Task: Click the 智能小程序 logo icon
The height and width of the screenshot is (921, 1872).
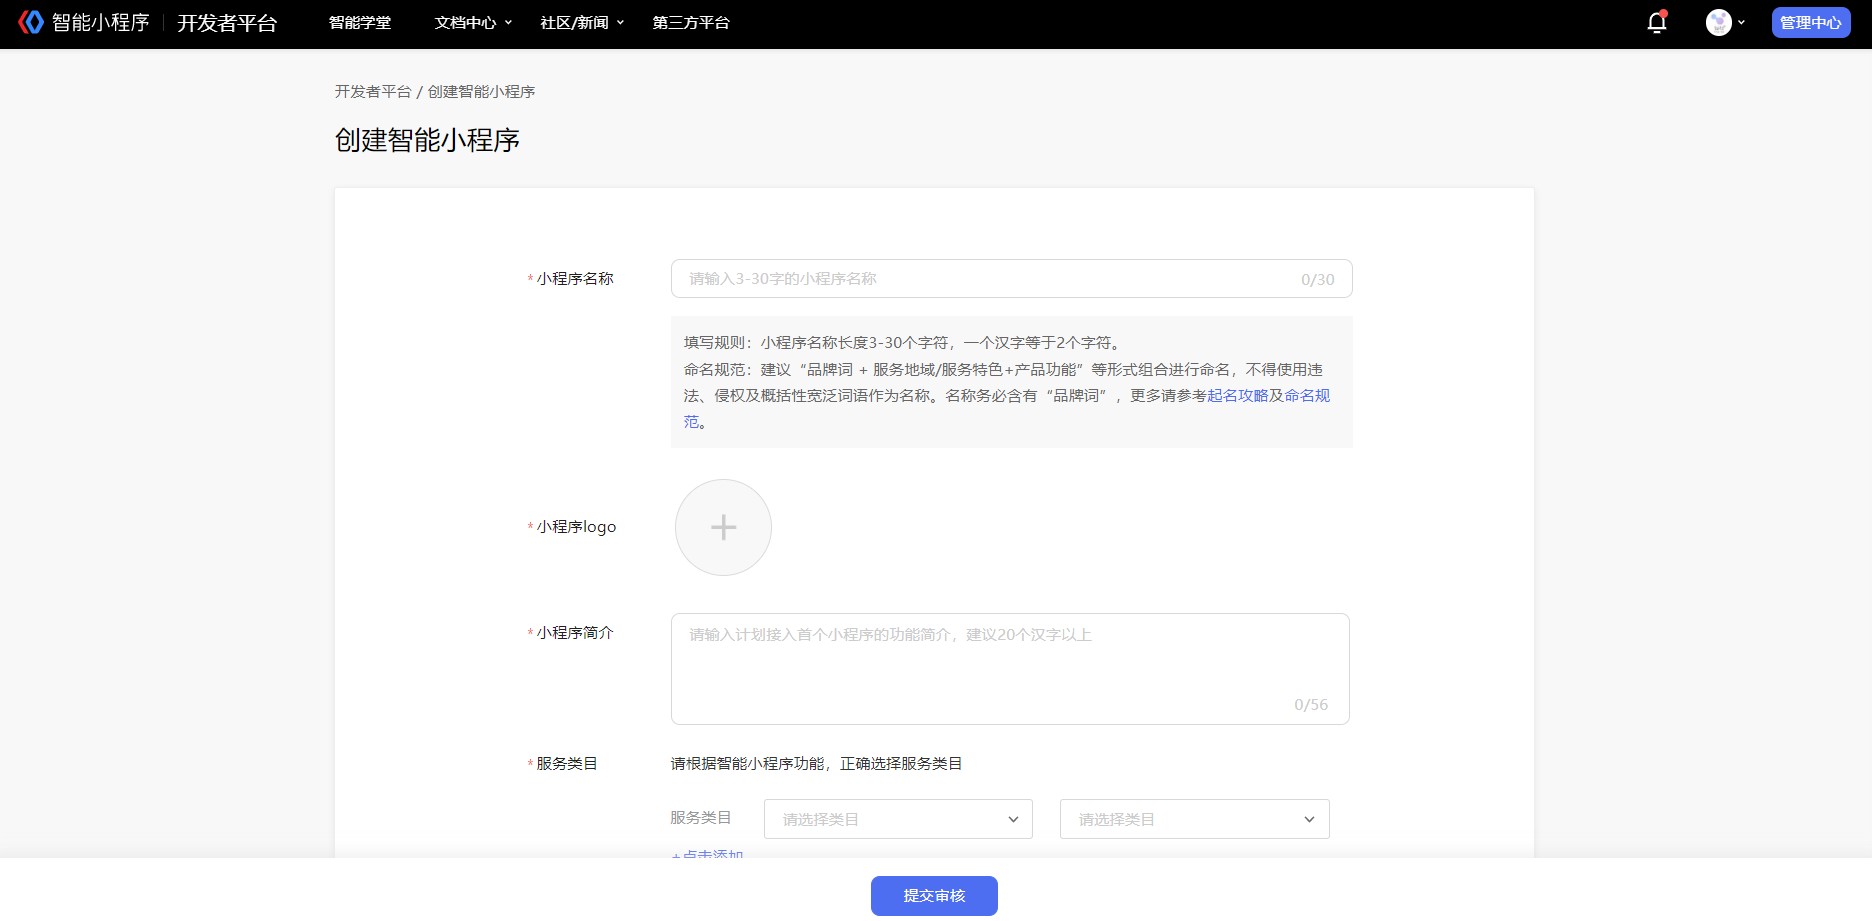Action: pos(31,22)
